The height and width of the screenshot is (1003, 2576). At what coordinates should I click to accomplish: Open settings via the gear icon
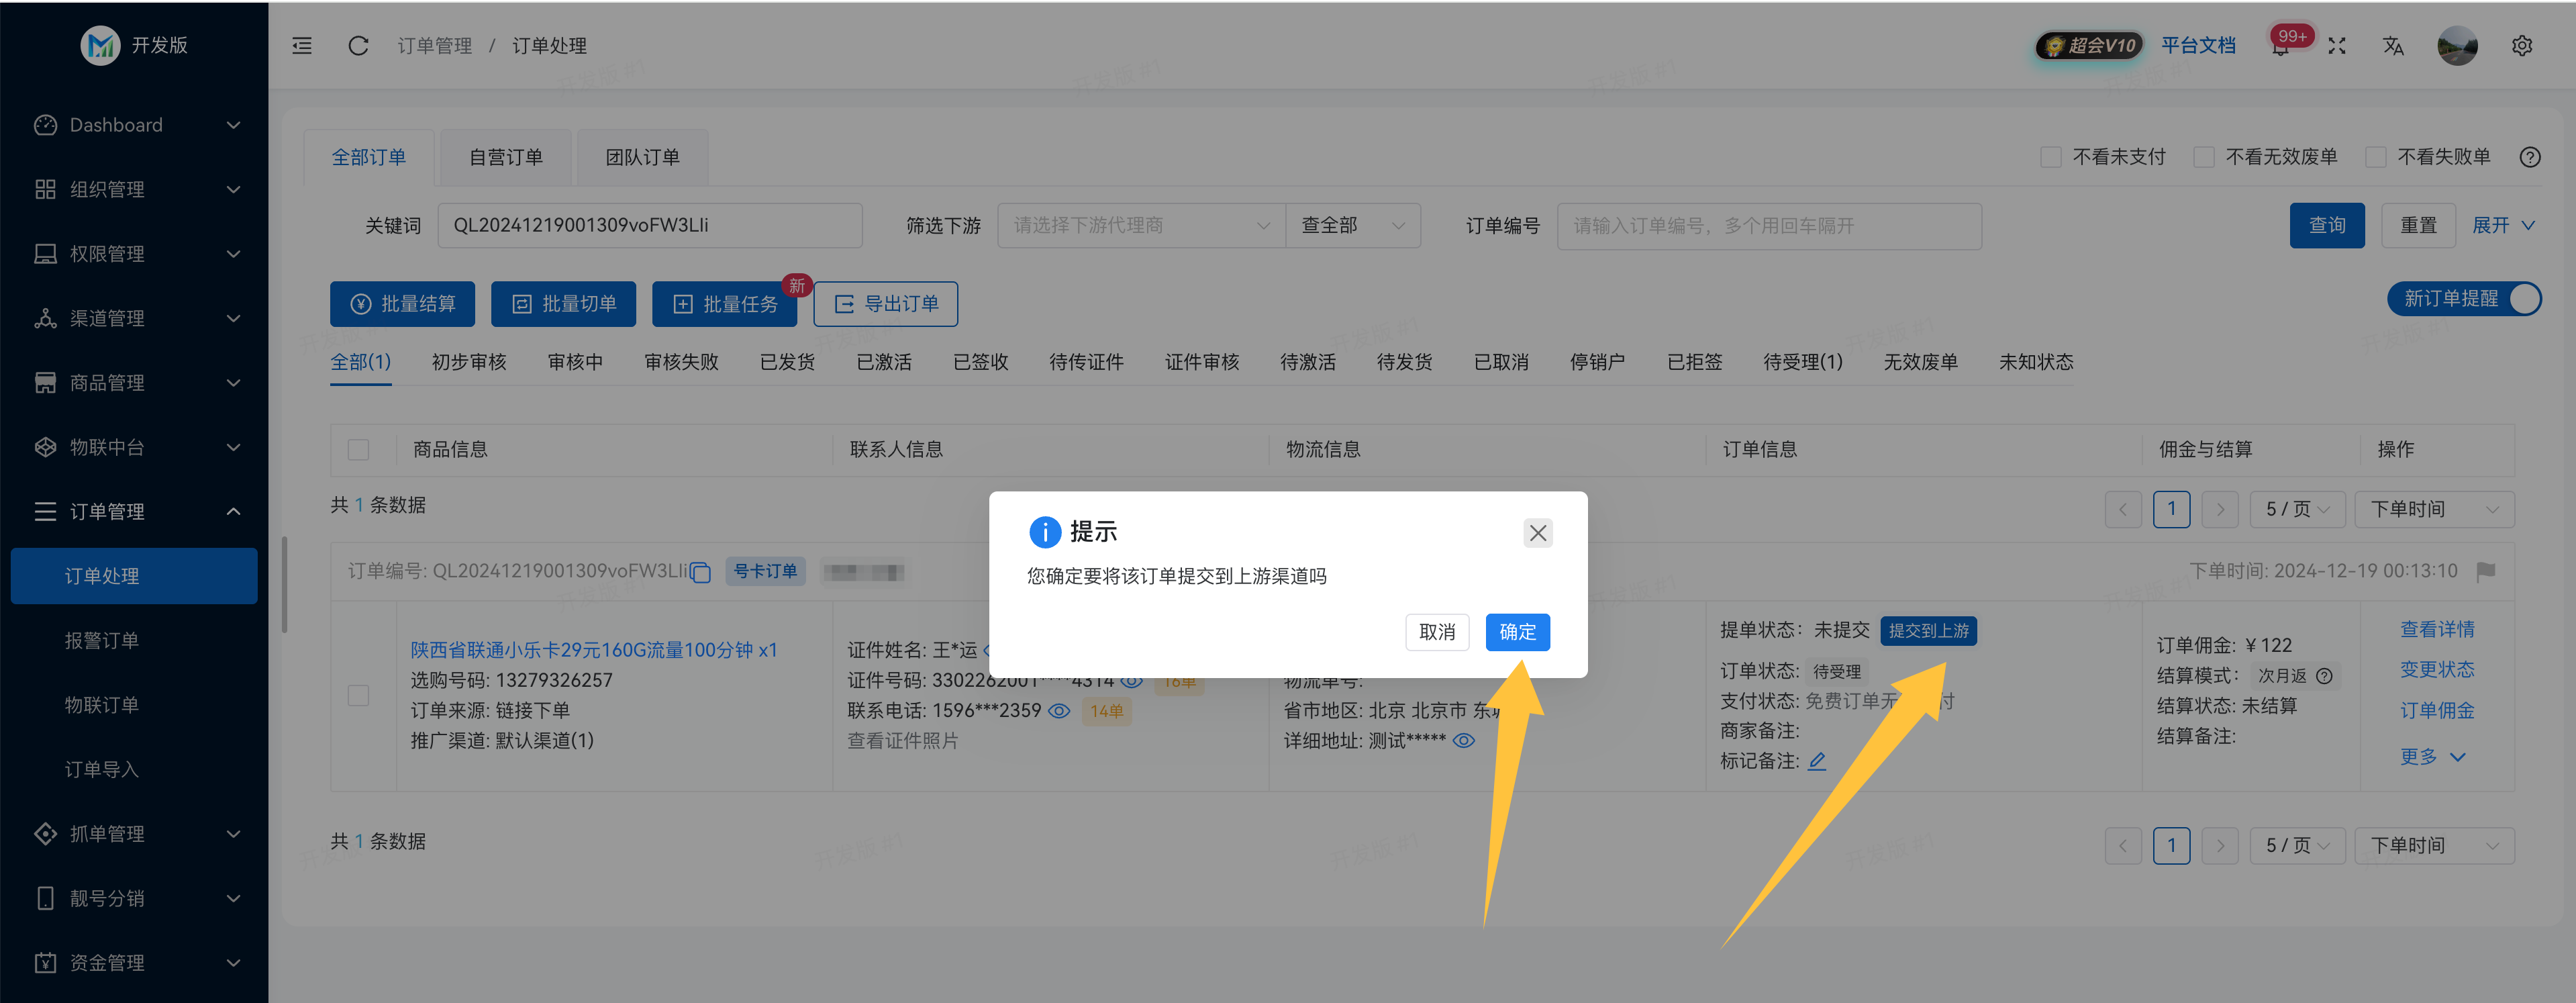coord(2522,45)
